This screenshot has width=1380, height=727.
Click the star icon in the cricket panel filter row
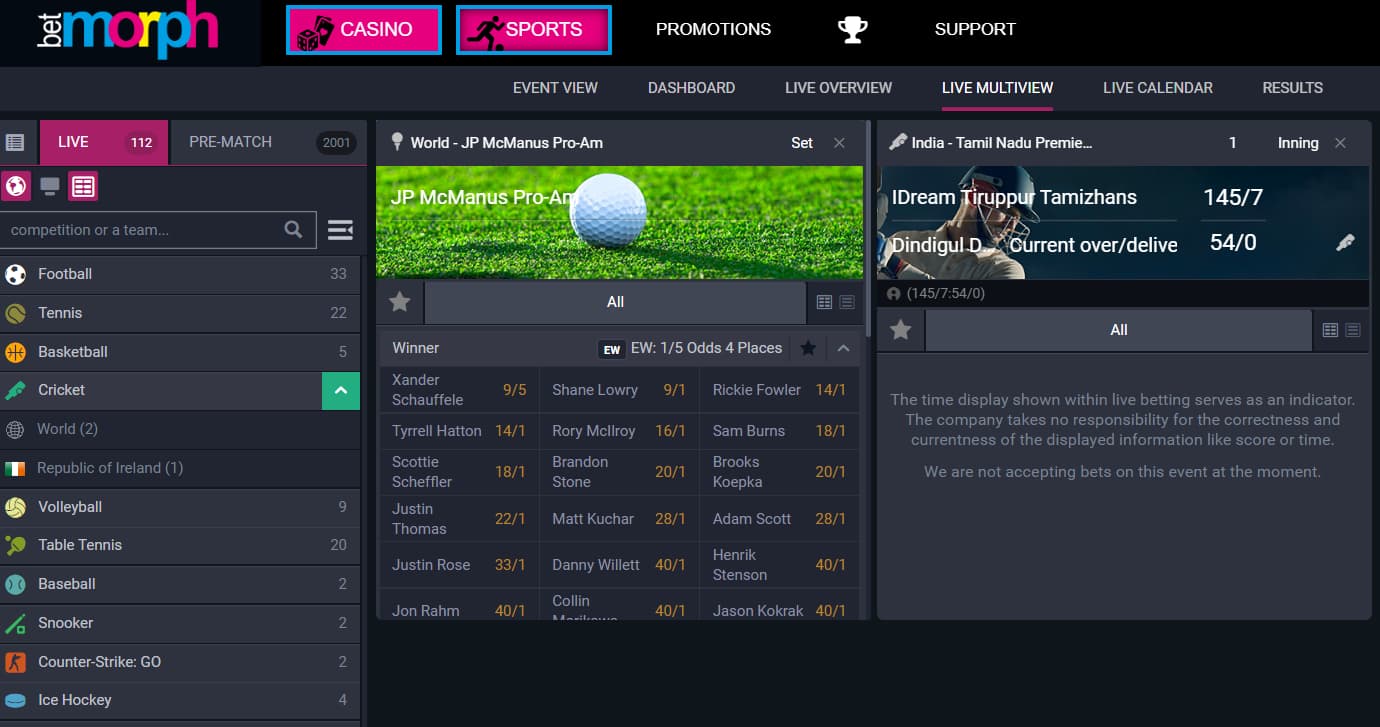tap(901, 330)
